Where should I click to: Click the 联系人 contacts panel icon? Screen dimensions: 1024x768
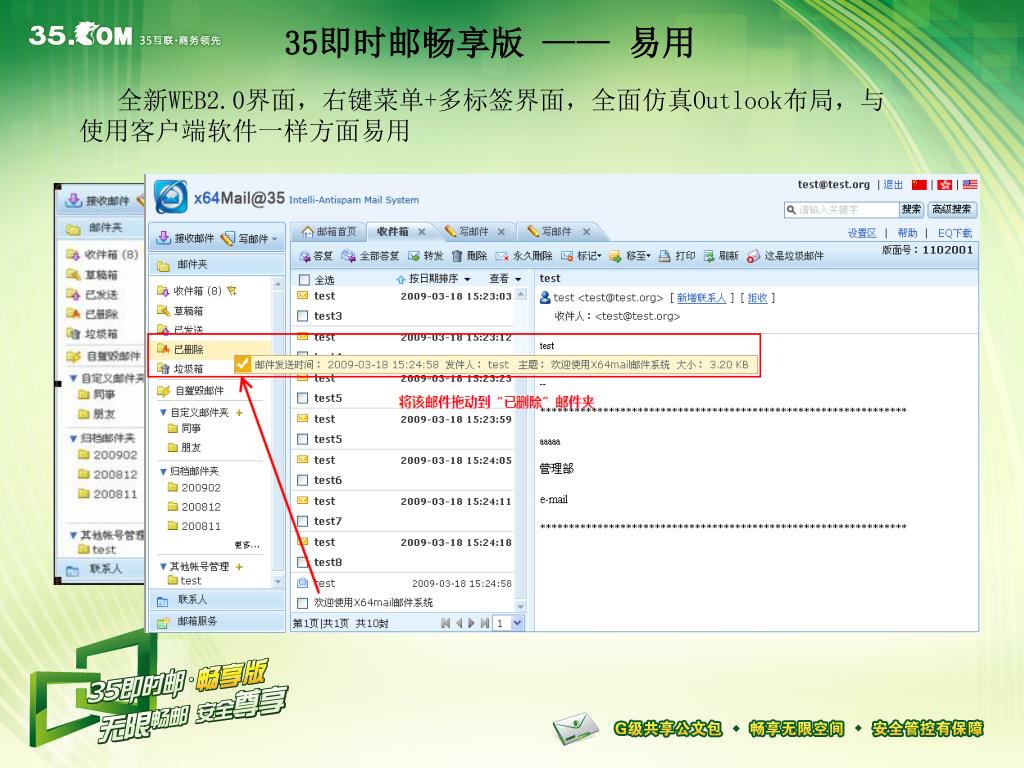point(163,600)
